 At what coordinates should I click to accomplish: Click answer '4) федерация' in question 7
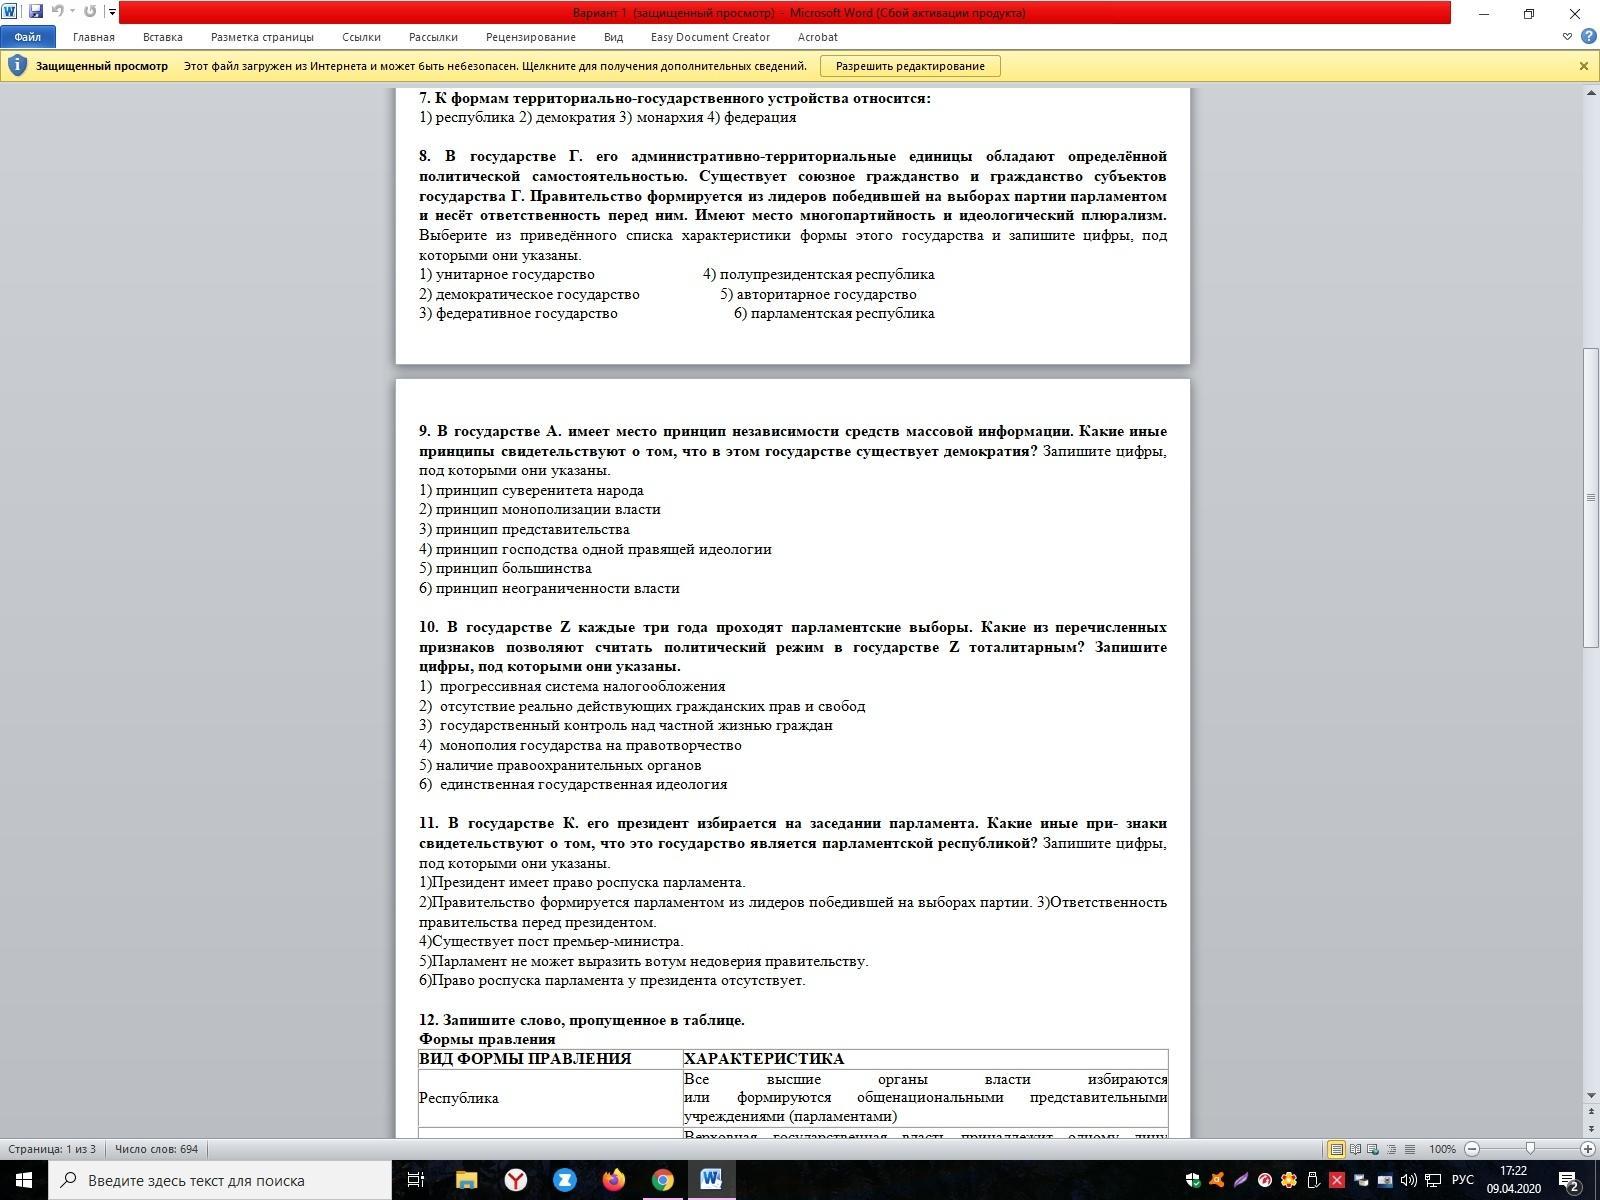(x=752, y=117)
